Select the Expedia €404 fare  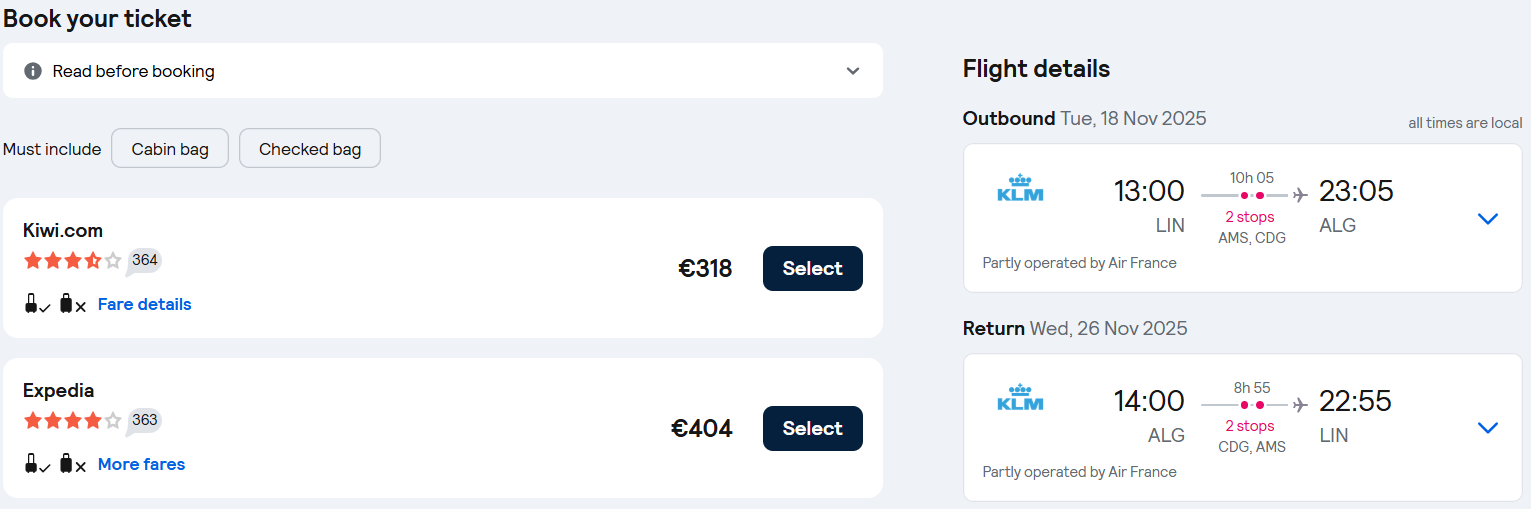812,428
